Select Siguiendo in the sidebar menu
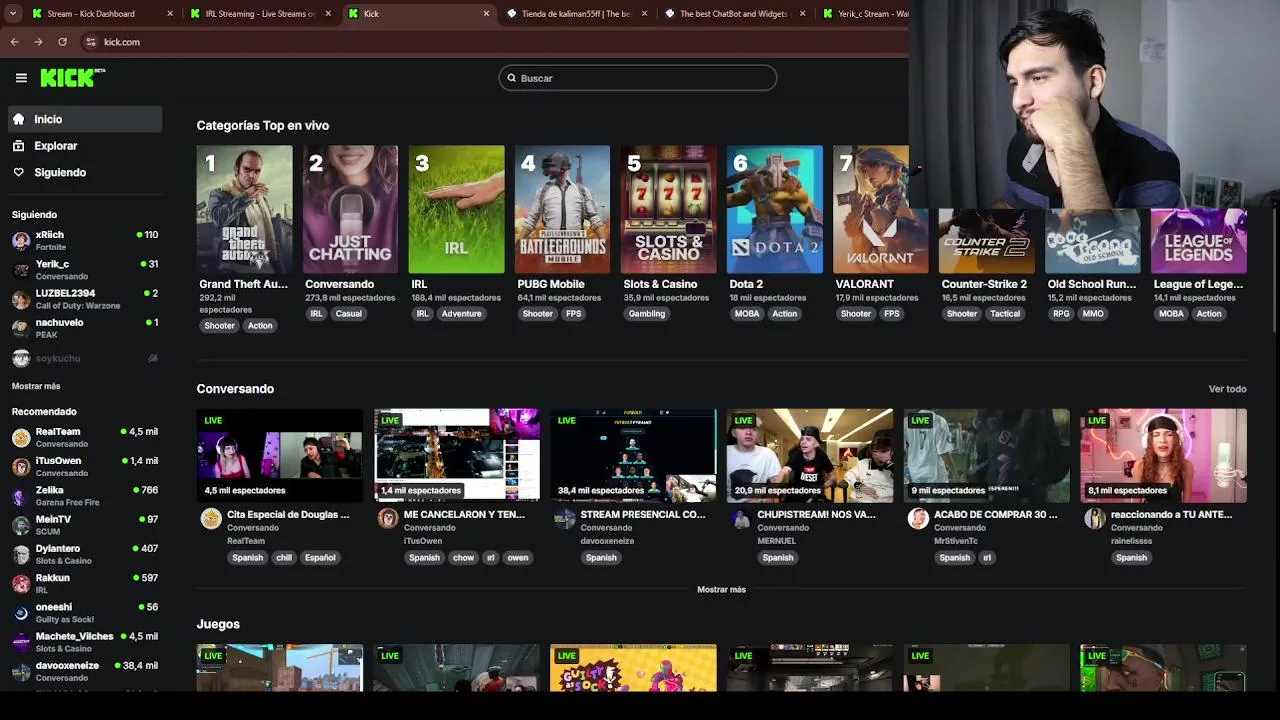This screenshot has height=720, width=1280. tap(85, 173)
